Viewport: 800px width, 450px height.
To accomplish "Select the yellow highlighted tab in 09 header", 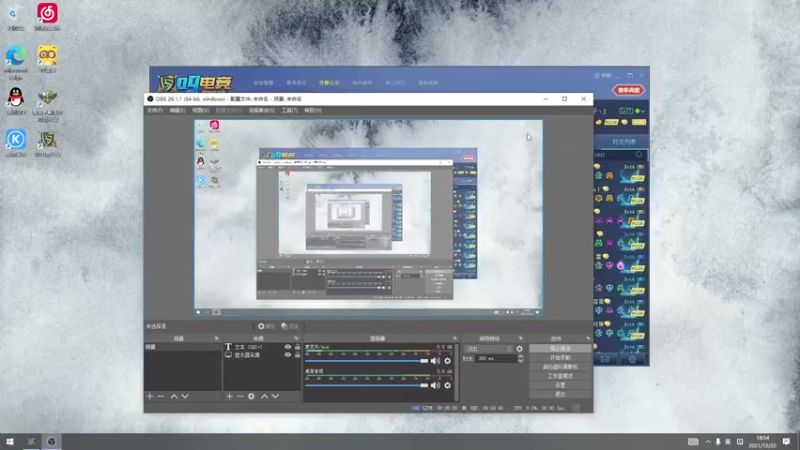I will 329,83.
